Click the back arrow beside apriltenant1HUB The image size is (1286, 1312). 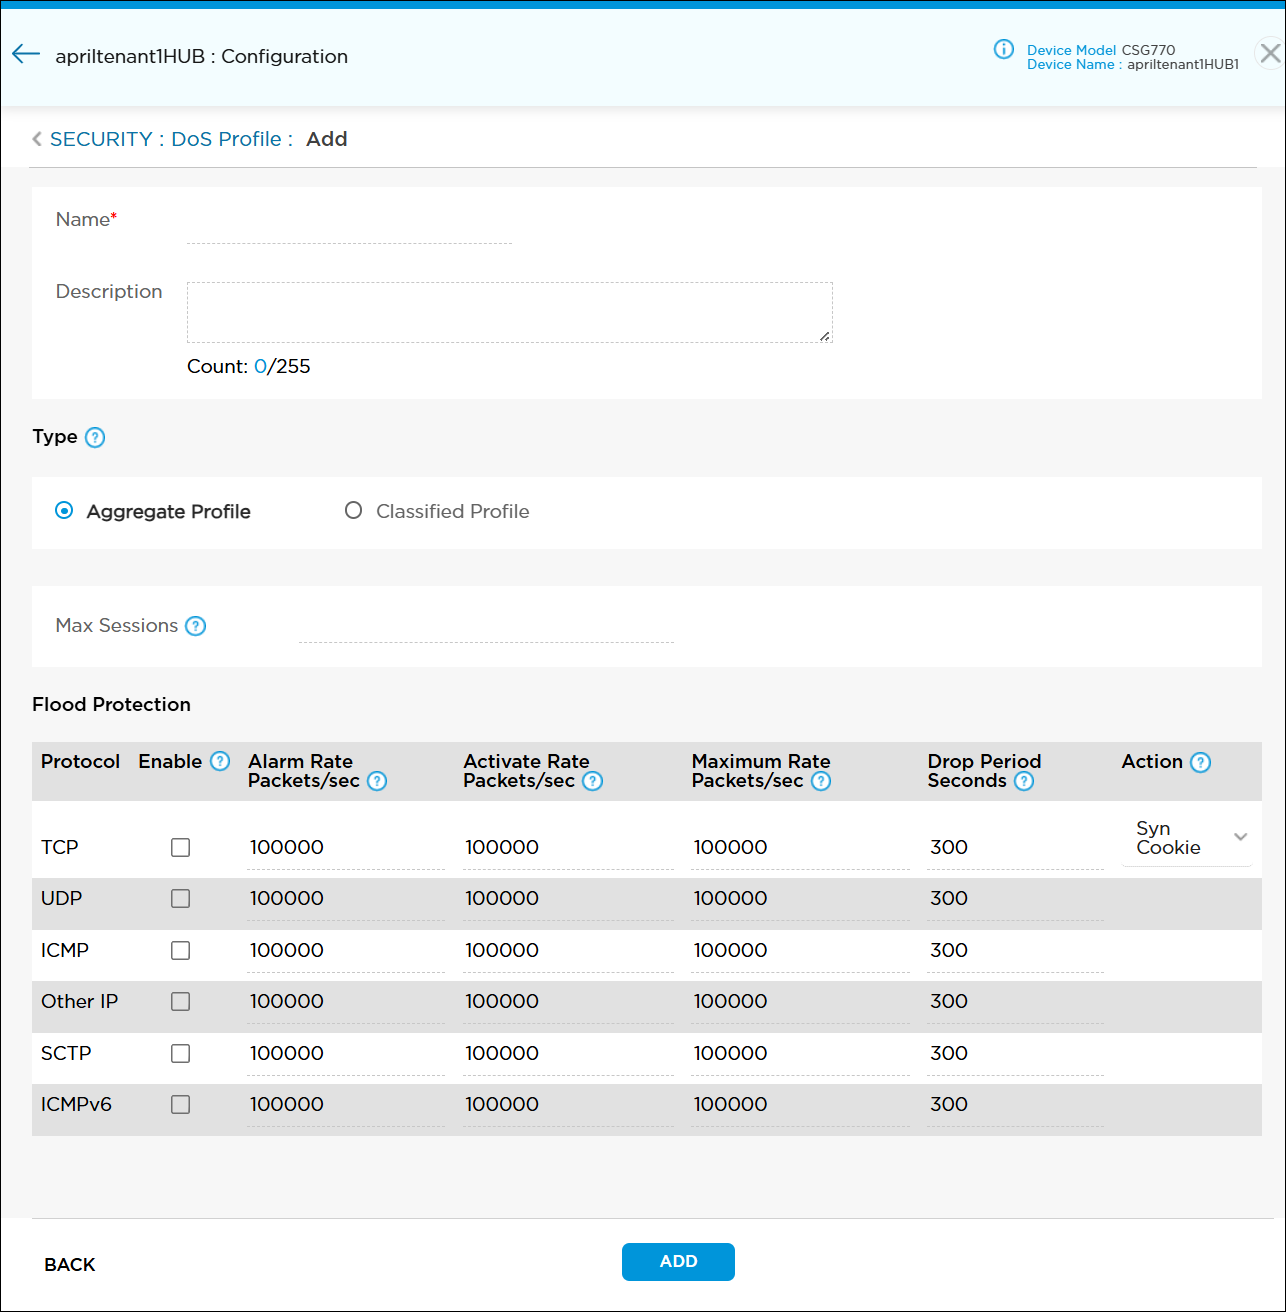coord(26,55)
